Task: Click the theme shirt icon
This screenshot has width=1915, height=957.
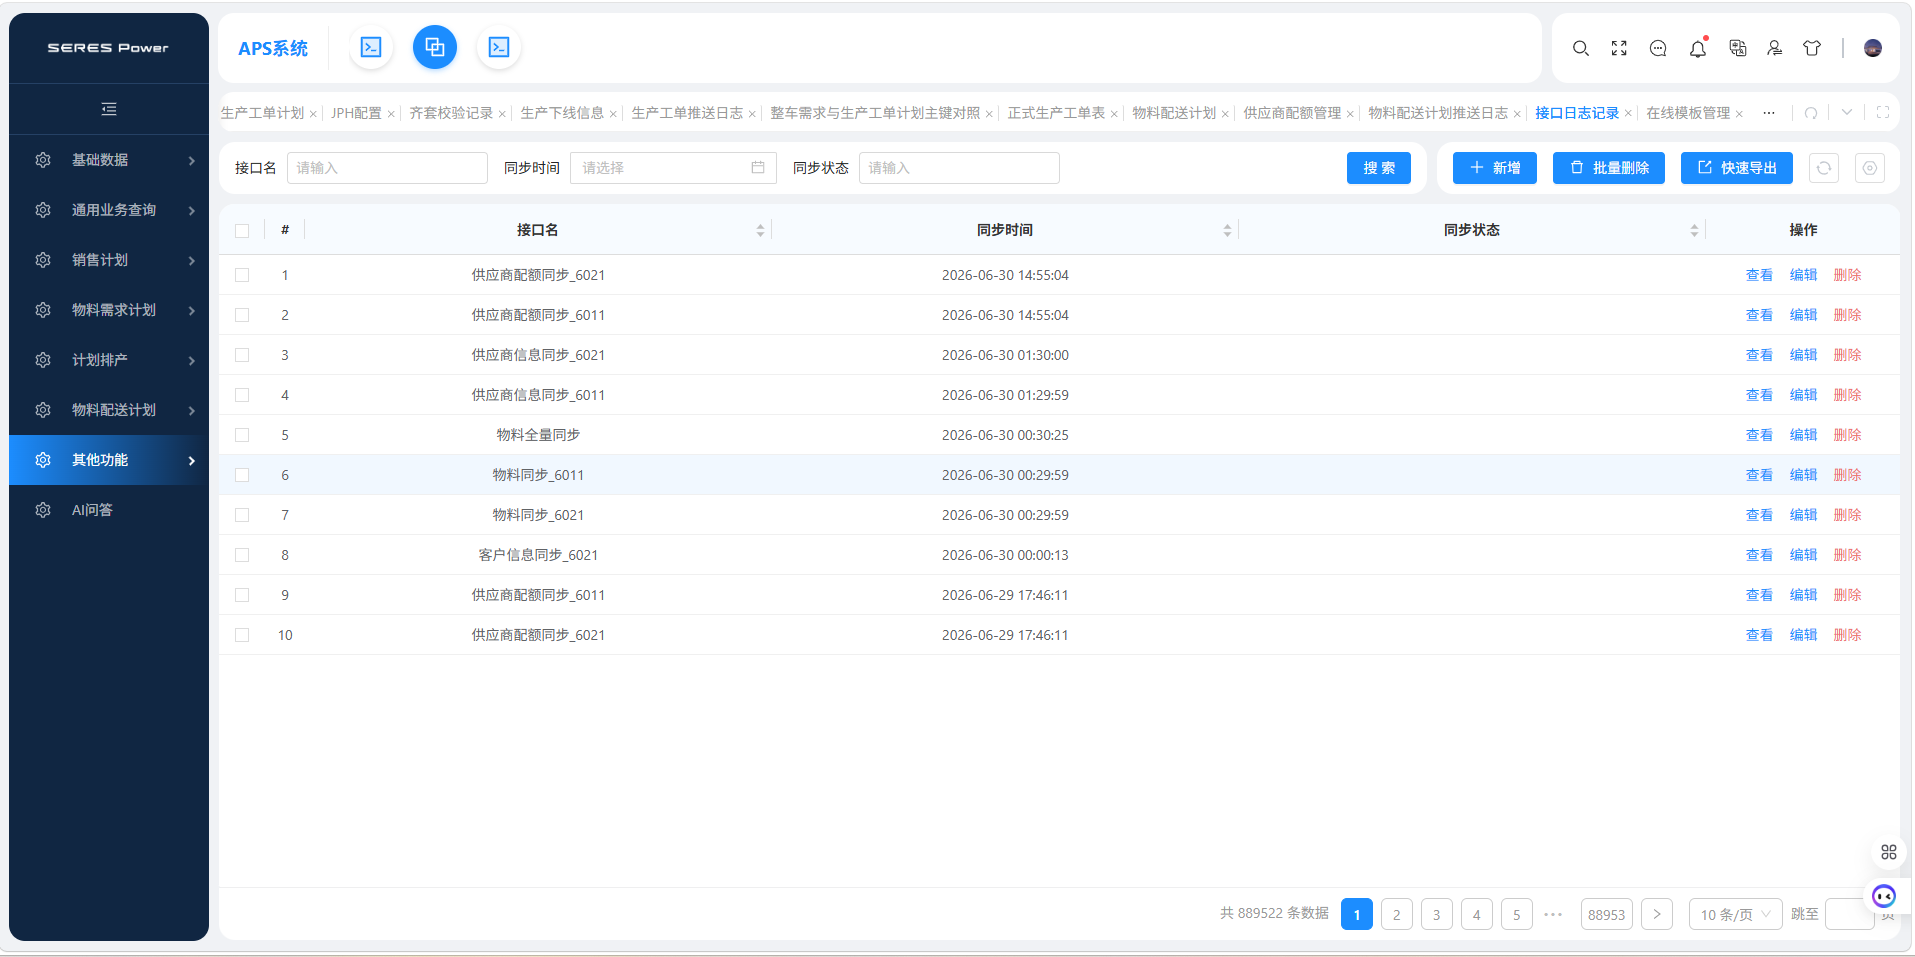Action: tap(1812, 48)
